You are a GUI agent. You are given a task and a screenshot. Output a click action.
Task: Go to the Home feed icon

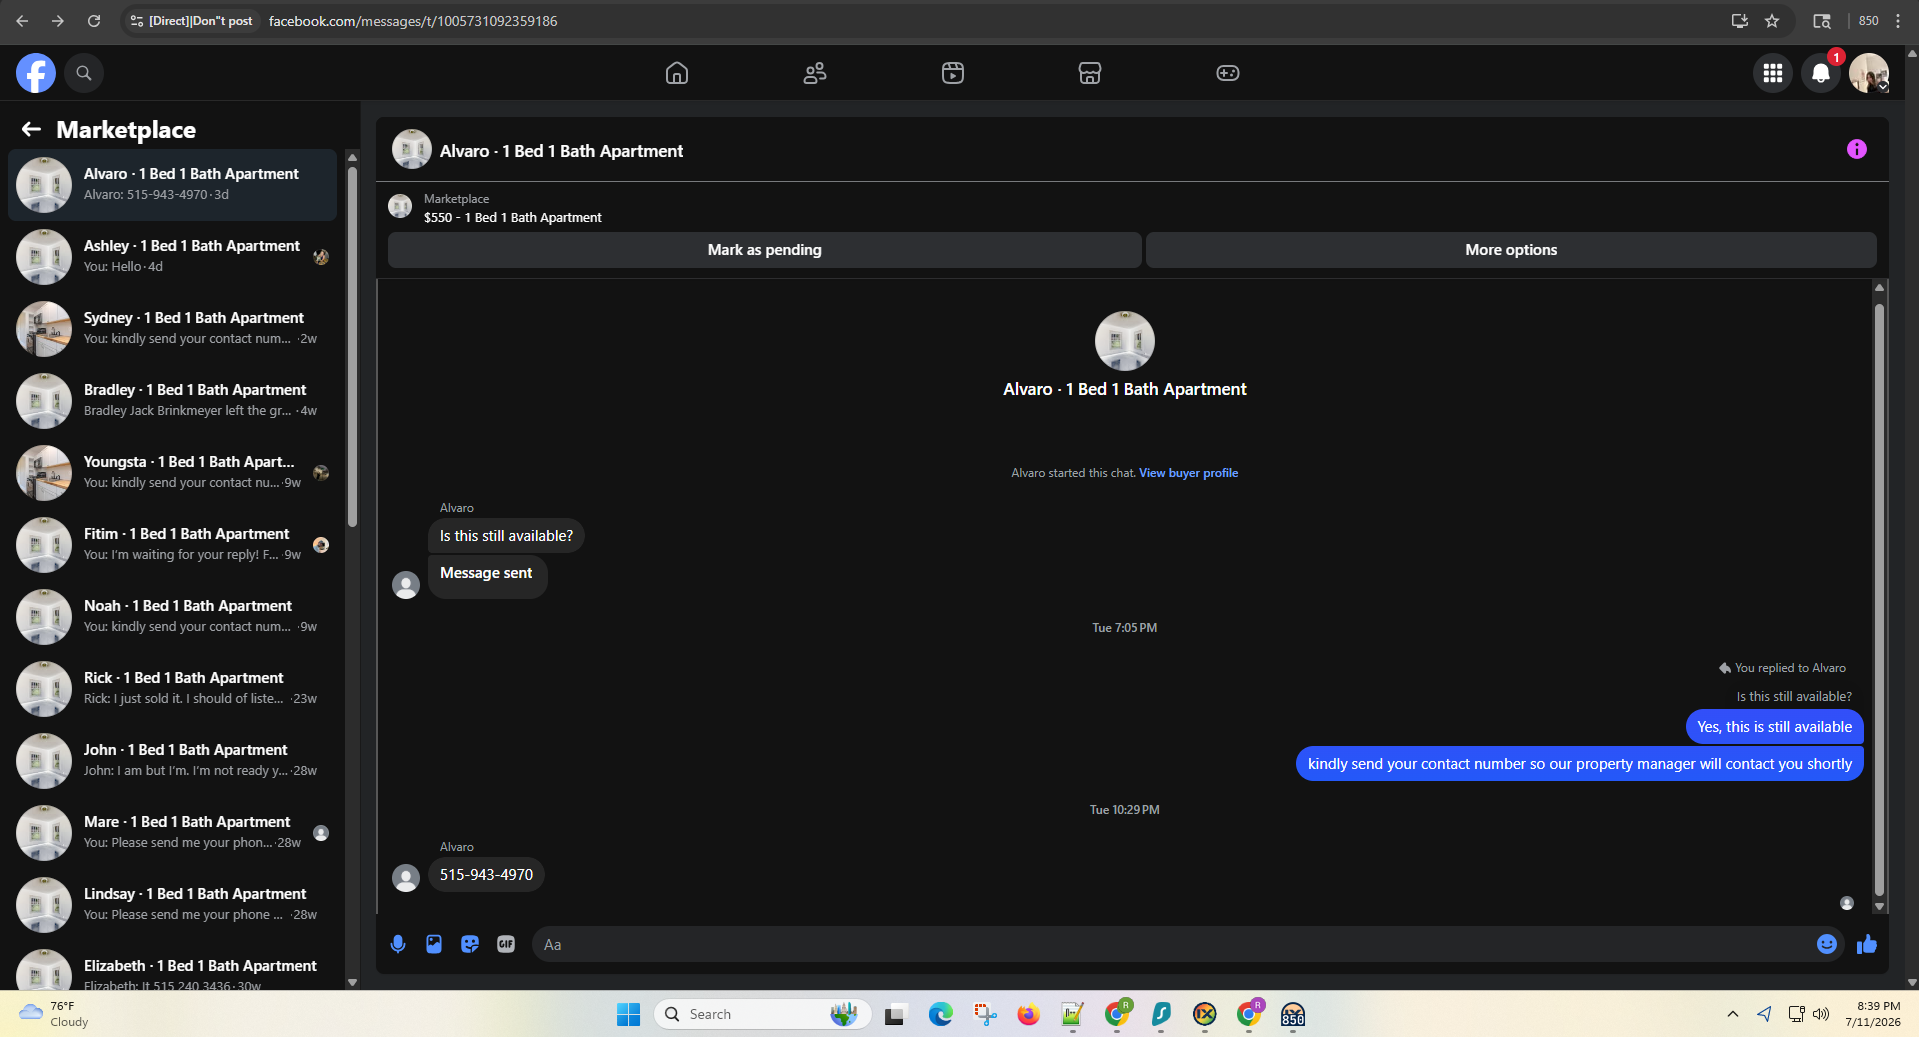pyautogui.click(x=677, y=73)
